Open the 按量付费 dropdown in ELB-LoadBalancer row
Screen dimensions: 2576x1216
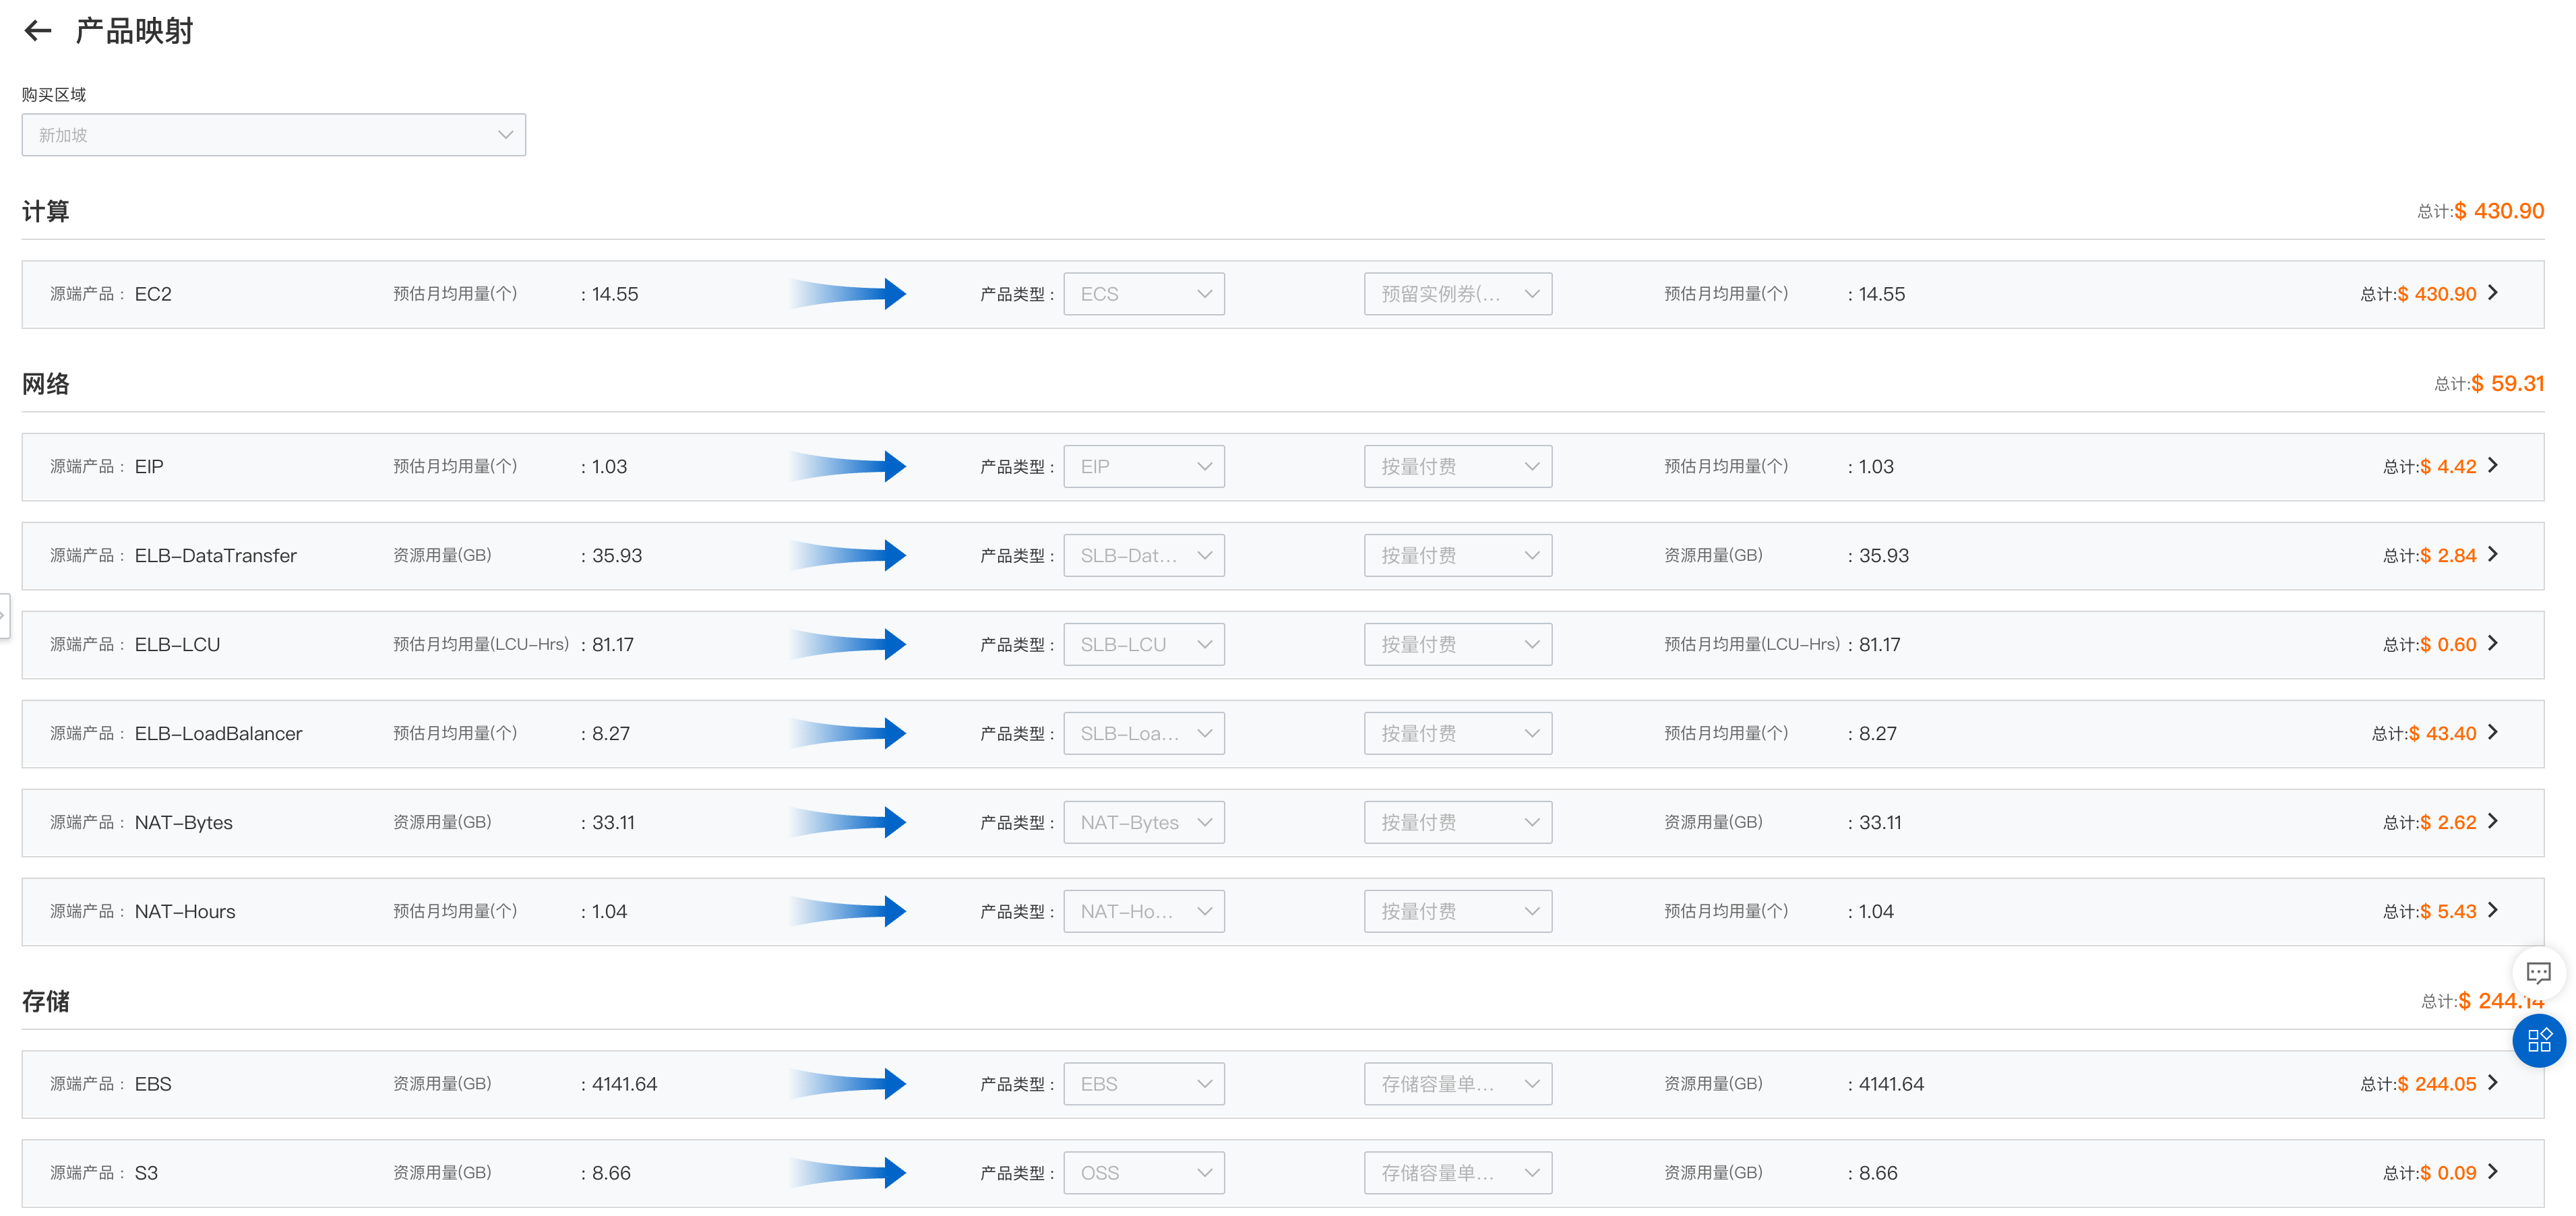click(1458, 734)
